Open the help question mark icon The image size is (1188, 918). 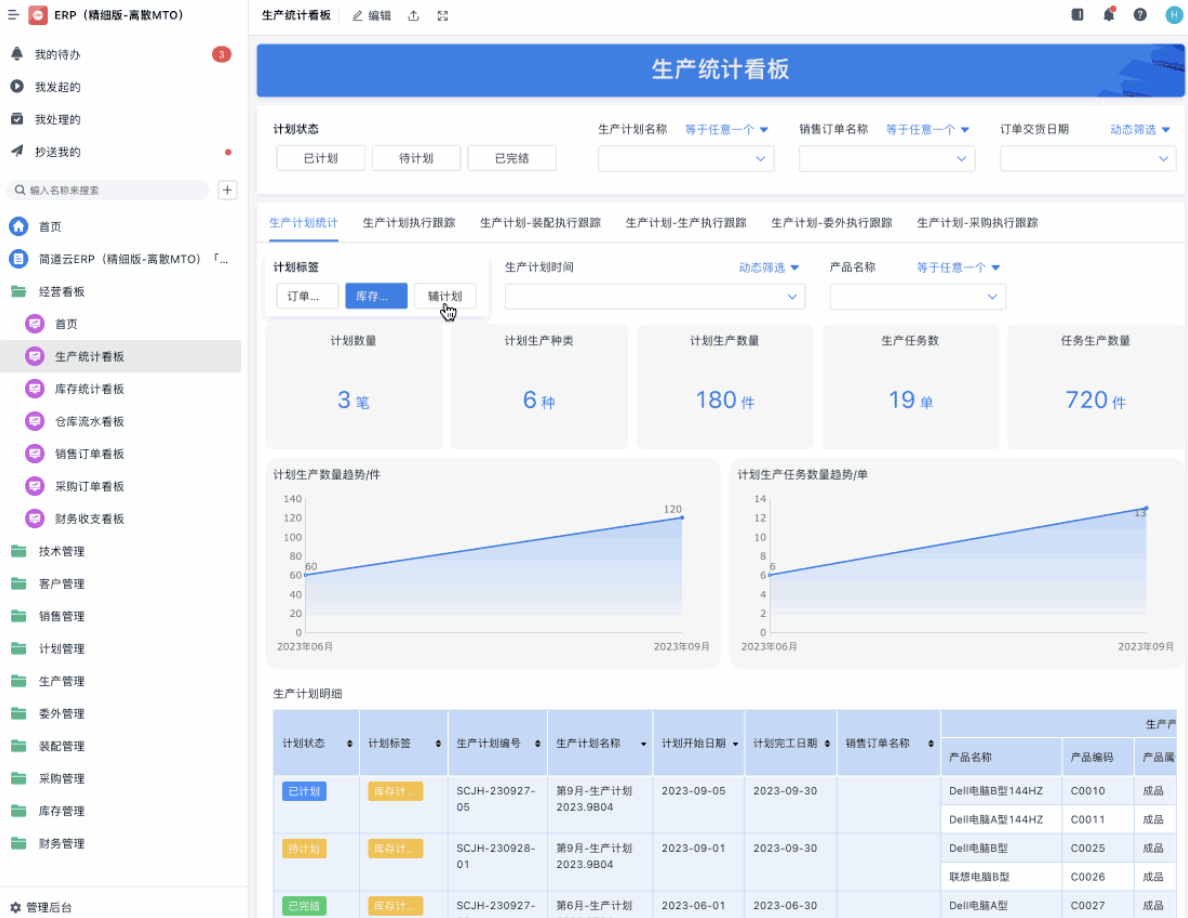click(1140, 15)
